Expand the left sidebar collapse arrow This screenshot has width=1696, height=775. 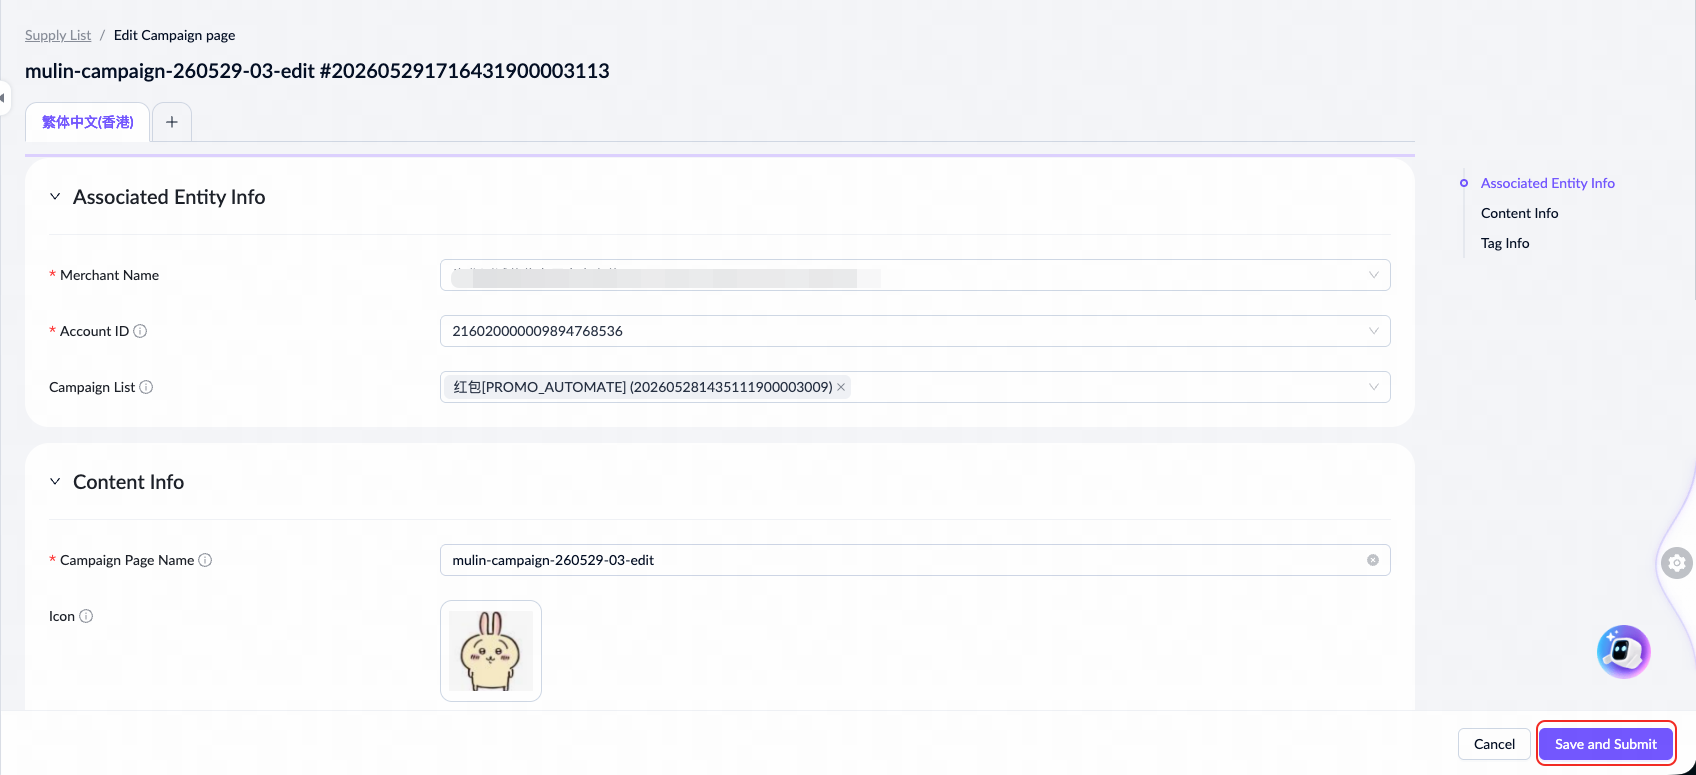click(3, 98)
